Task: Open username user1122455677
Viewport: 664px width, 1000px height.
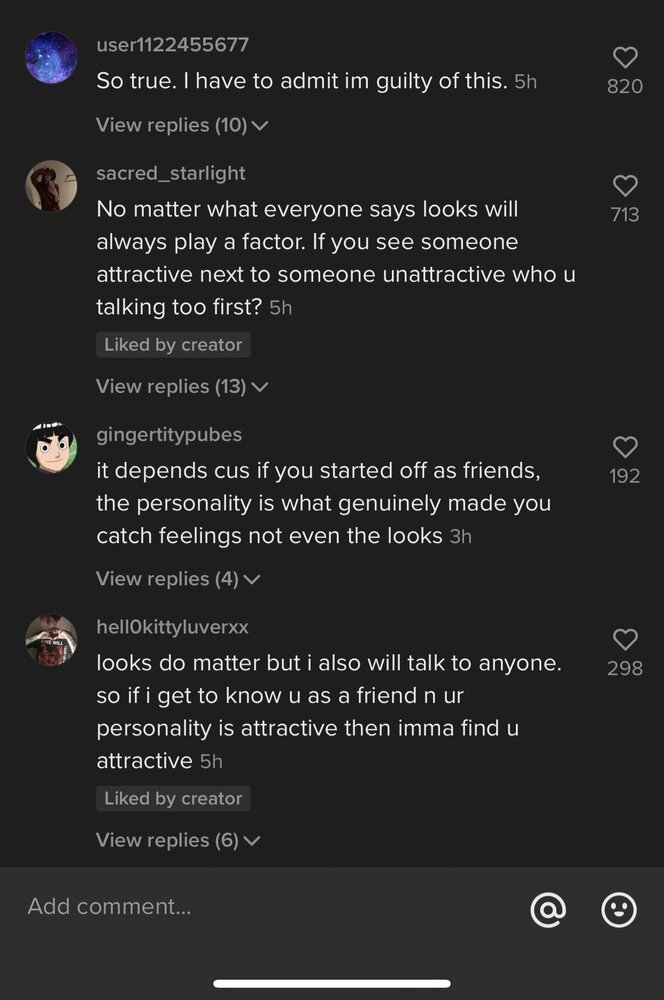Action: (172, 45)
